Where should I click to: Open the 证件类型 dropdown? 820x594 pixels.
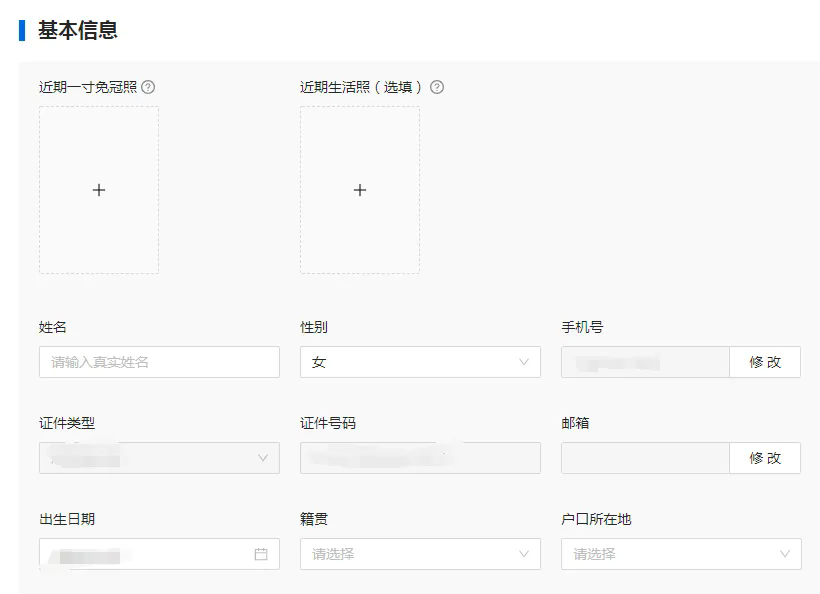click(150, 458)
